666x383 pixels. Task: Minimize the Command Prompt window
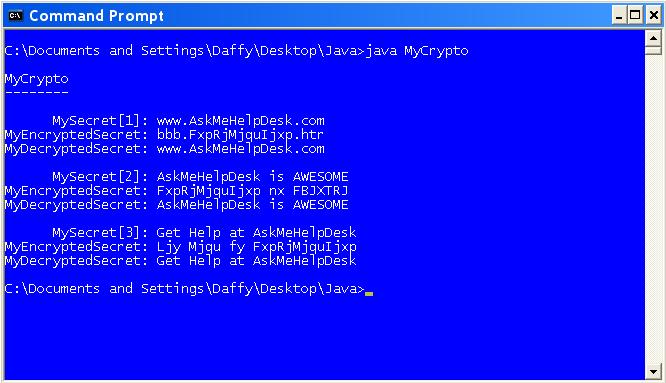(x=618, y=16)
